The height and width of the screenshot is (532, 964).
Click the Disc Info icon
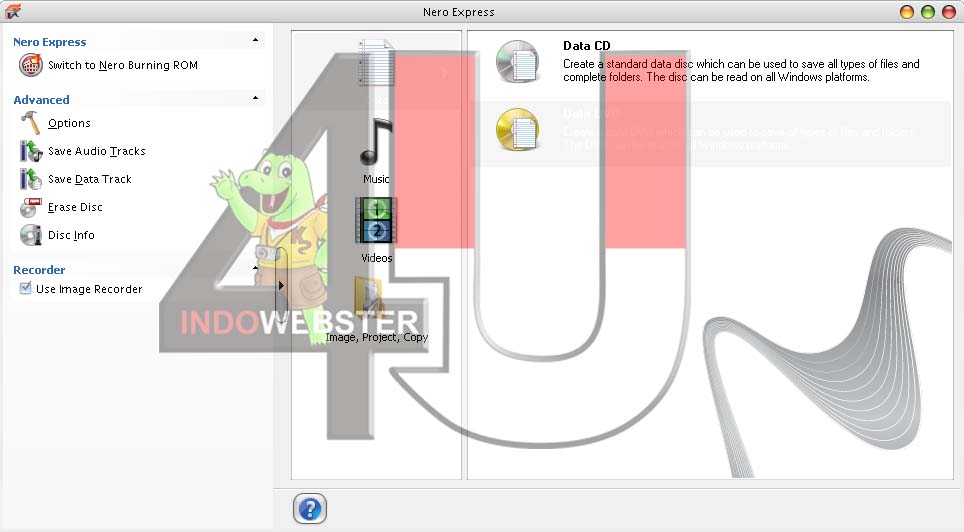[x=31, y=235]
